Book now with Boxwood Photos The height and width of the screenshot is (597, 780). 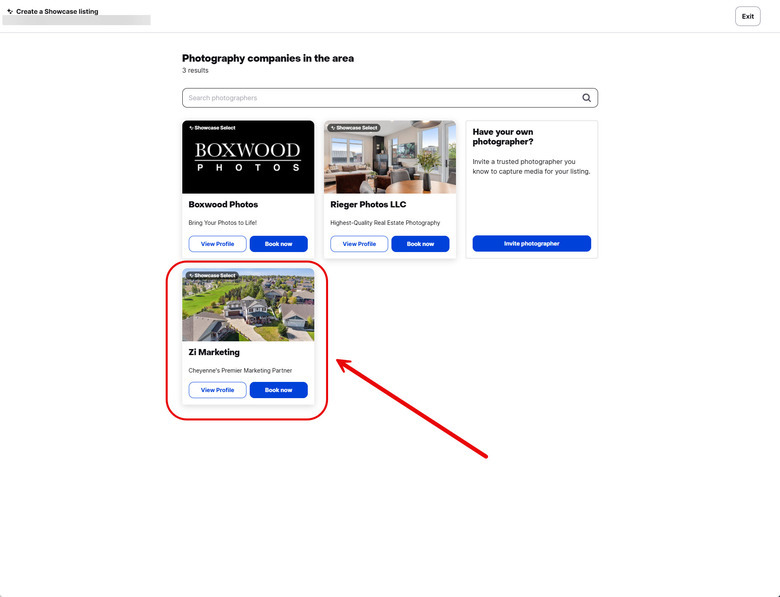click(279, 244)
